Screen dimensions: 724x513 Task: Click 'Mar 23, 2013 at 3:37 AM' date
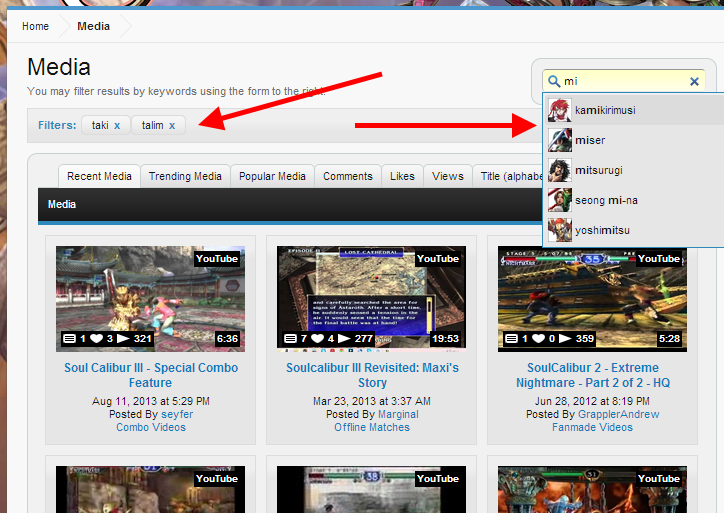372,401
